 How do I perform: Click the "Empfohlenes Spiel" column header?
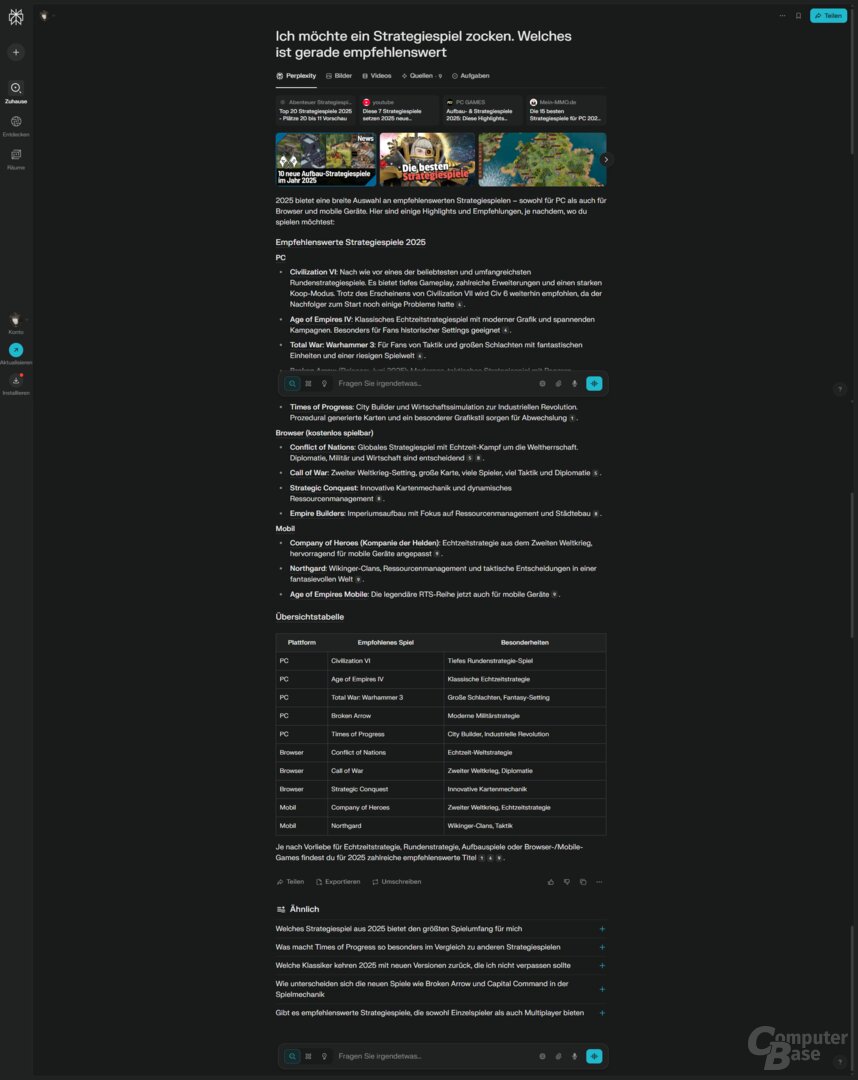point(386,643)
